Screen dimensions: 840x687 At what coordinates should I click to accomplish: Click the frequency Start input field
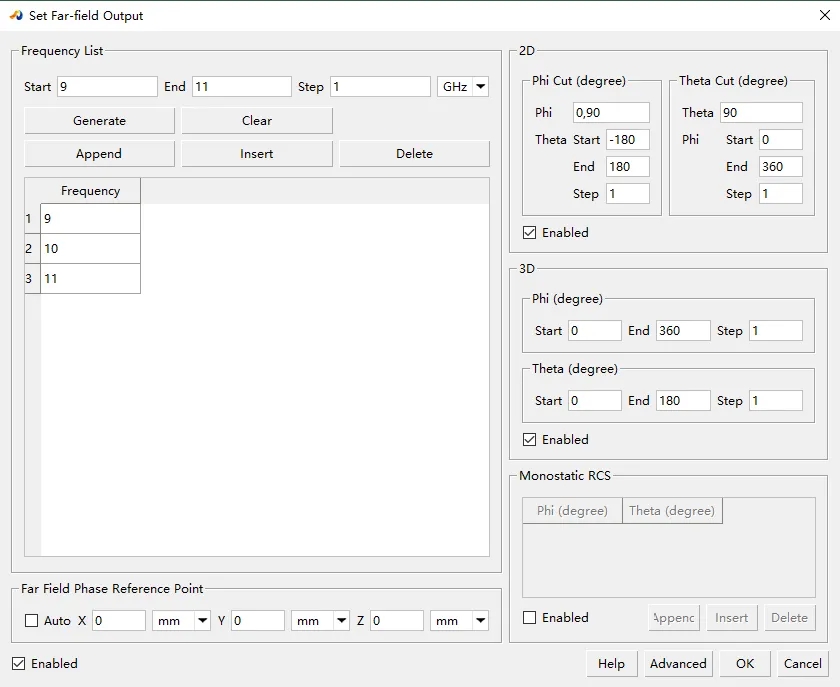[107, 87]
